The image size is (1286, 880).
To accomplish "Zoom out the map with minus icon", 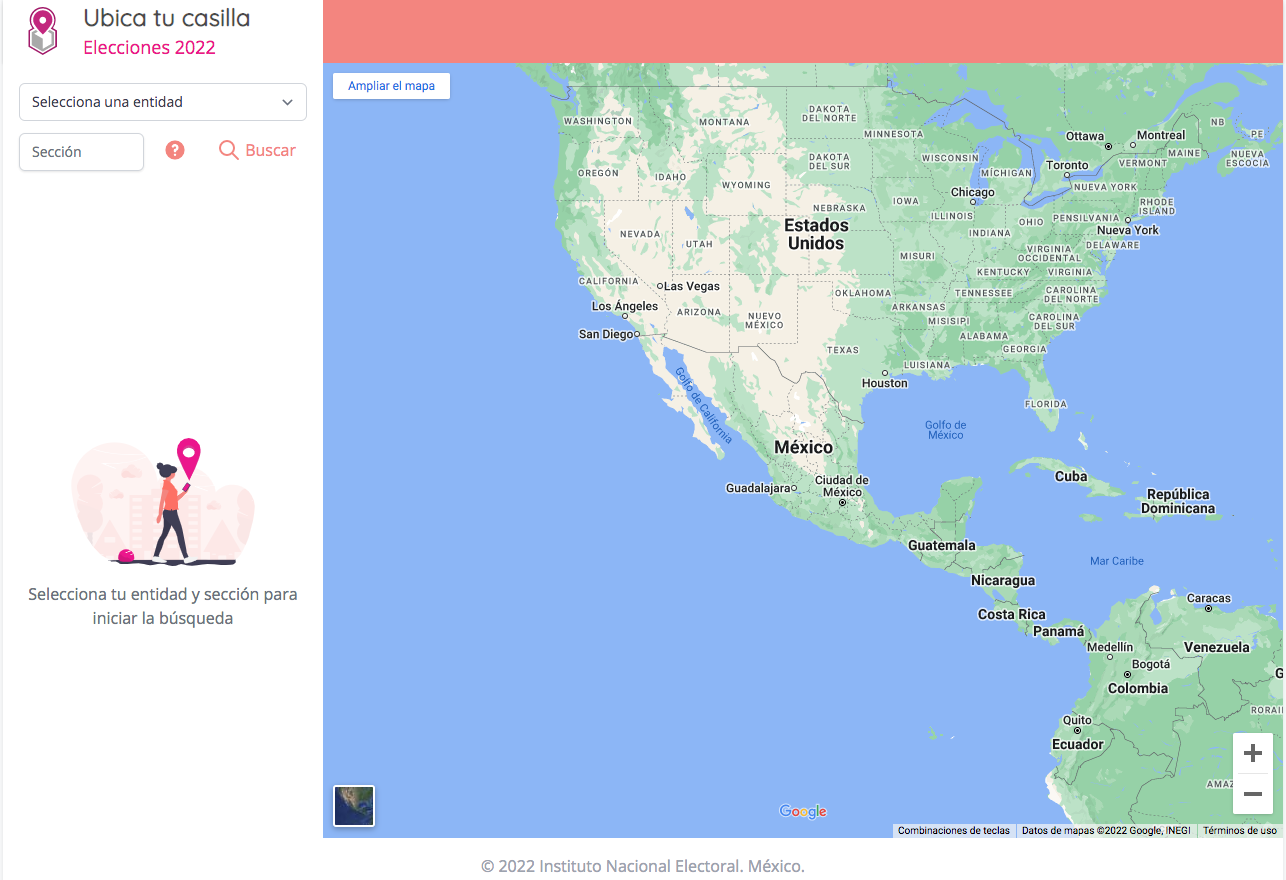I will [1252, 794].
